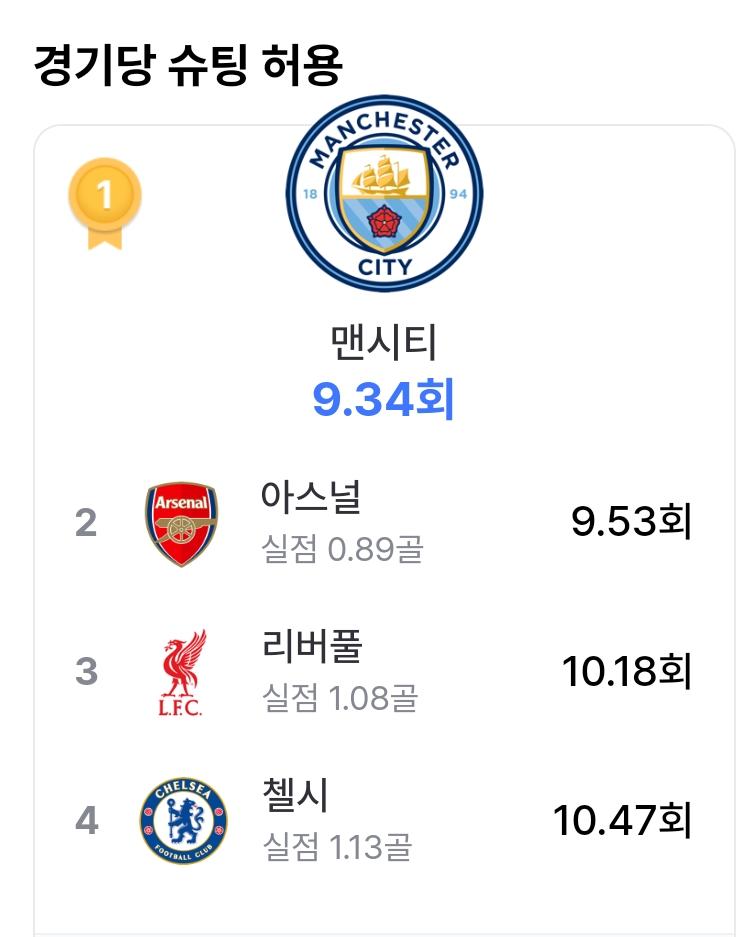Click Arsenal's 실점 0.89골 subtext
The height and width of the screenshot is (937, 740).
pos(343,549)
